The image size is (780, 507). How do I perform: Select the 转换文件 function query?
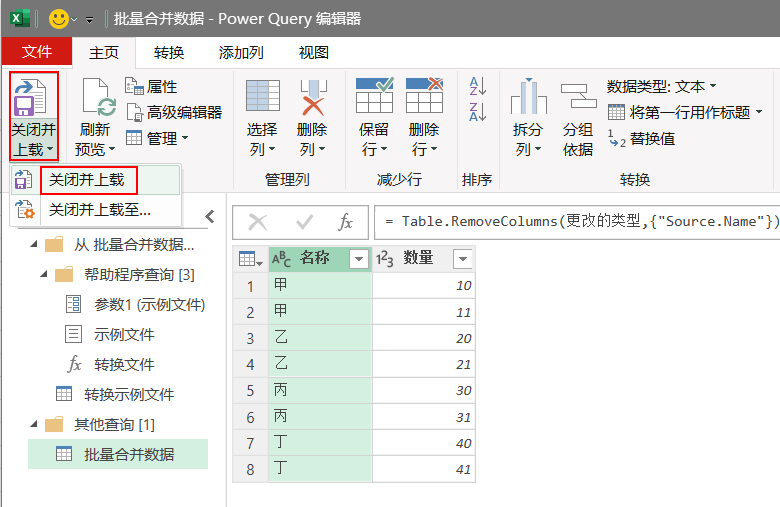point(110,364)
